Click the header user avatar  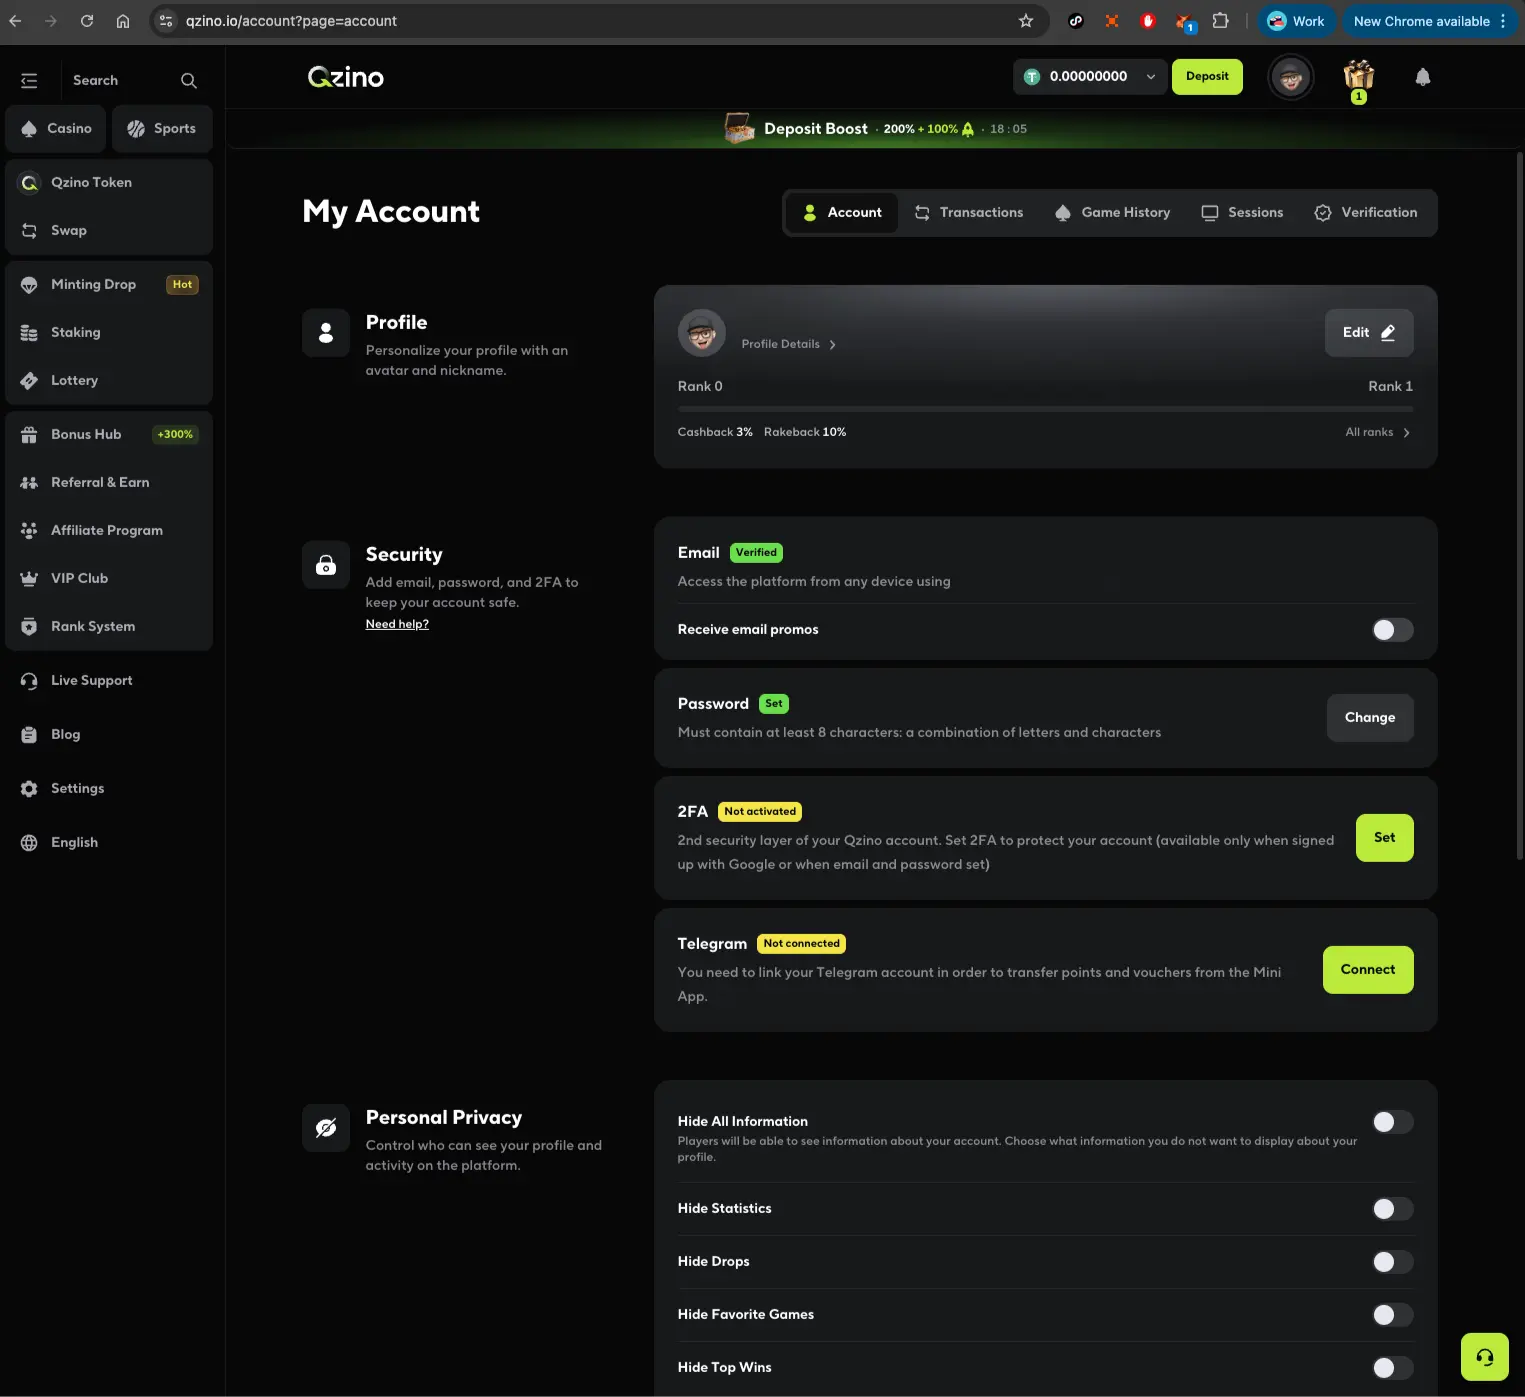click(1291, 77)
